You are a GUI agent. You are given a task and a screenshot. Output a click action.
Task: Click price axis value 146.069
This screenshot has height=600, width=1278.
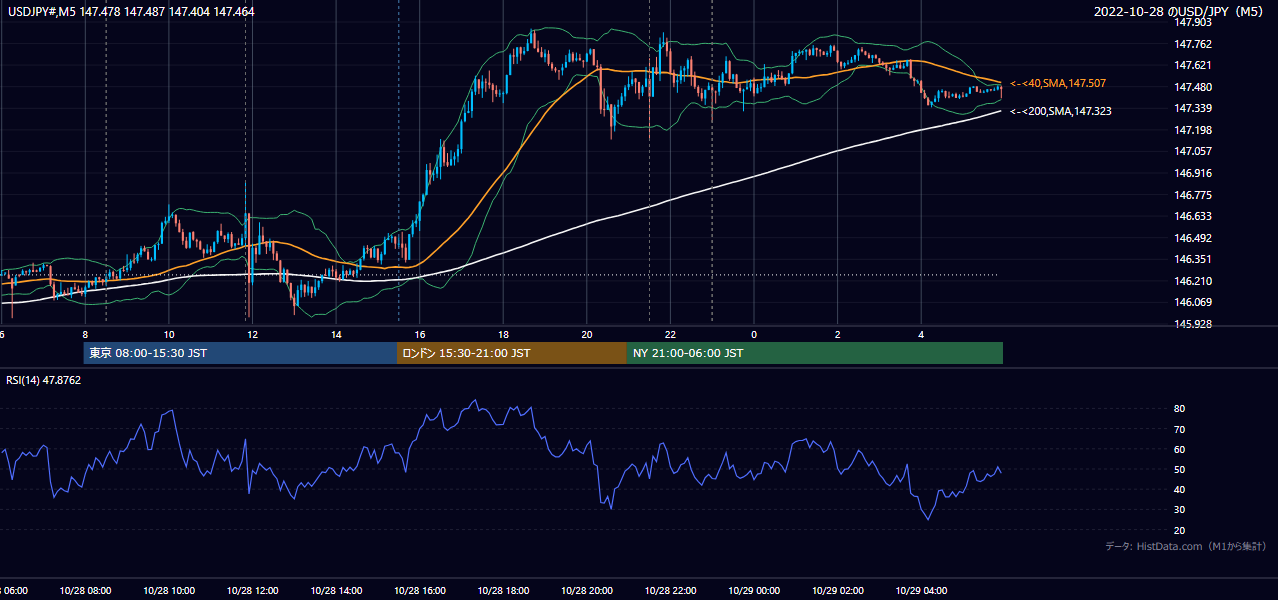(1193, 302)
